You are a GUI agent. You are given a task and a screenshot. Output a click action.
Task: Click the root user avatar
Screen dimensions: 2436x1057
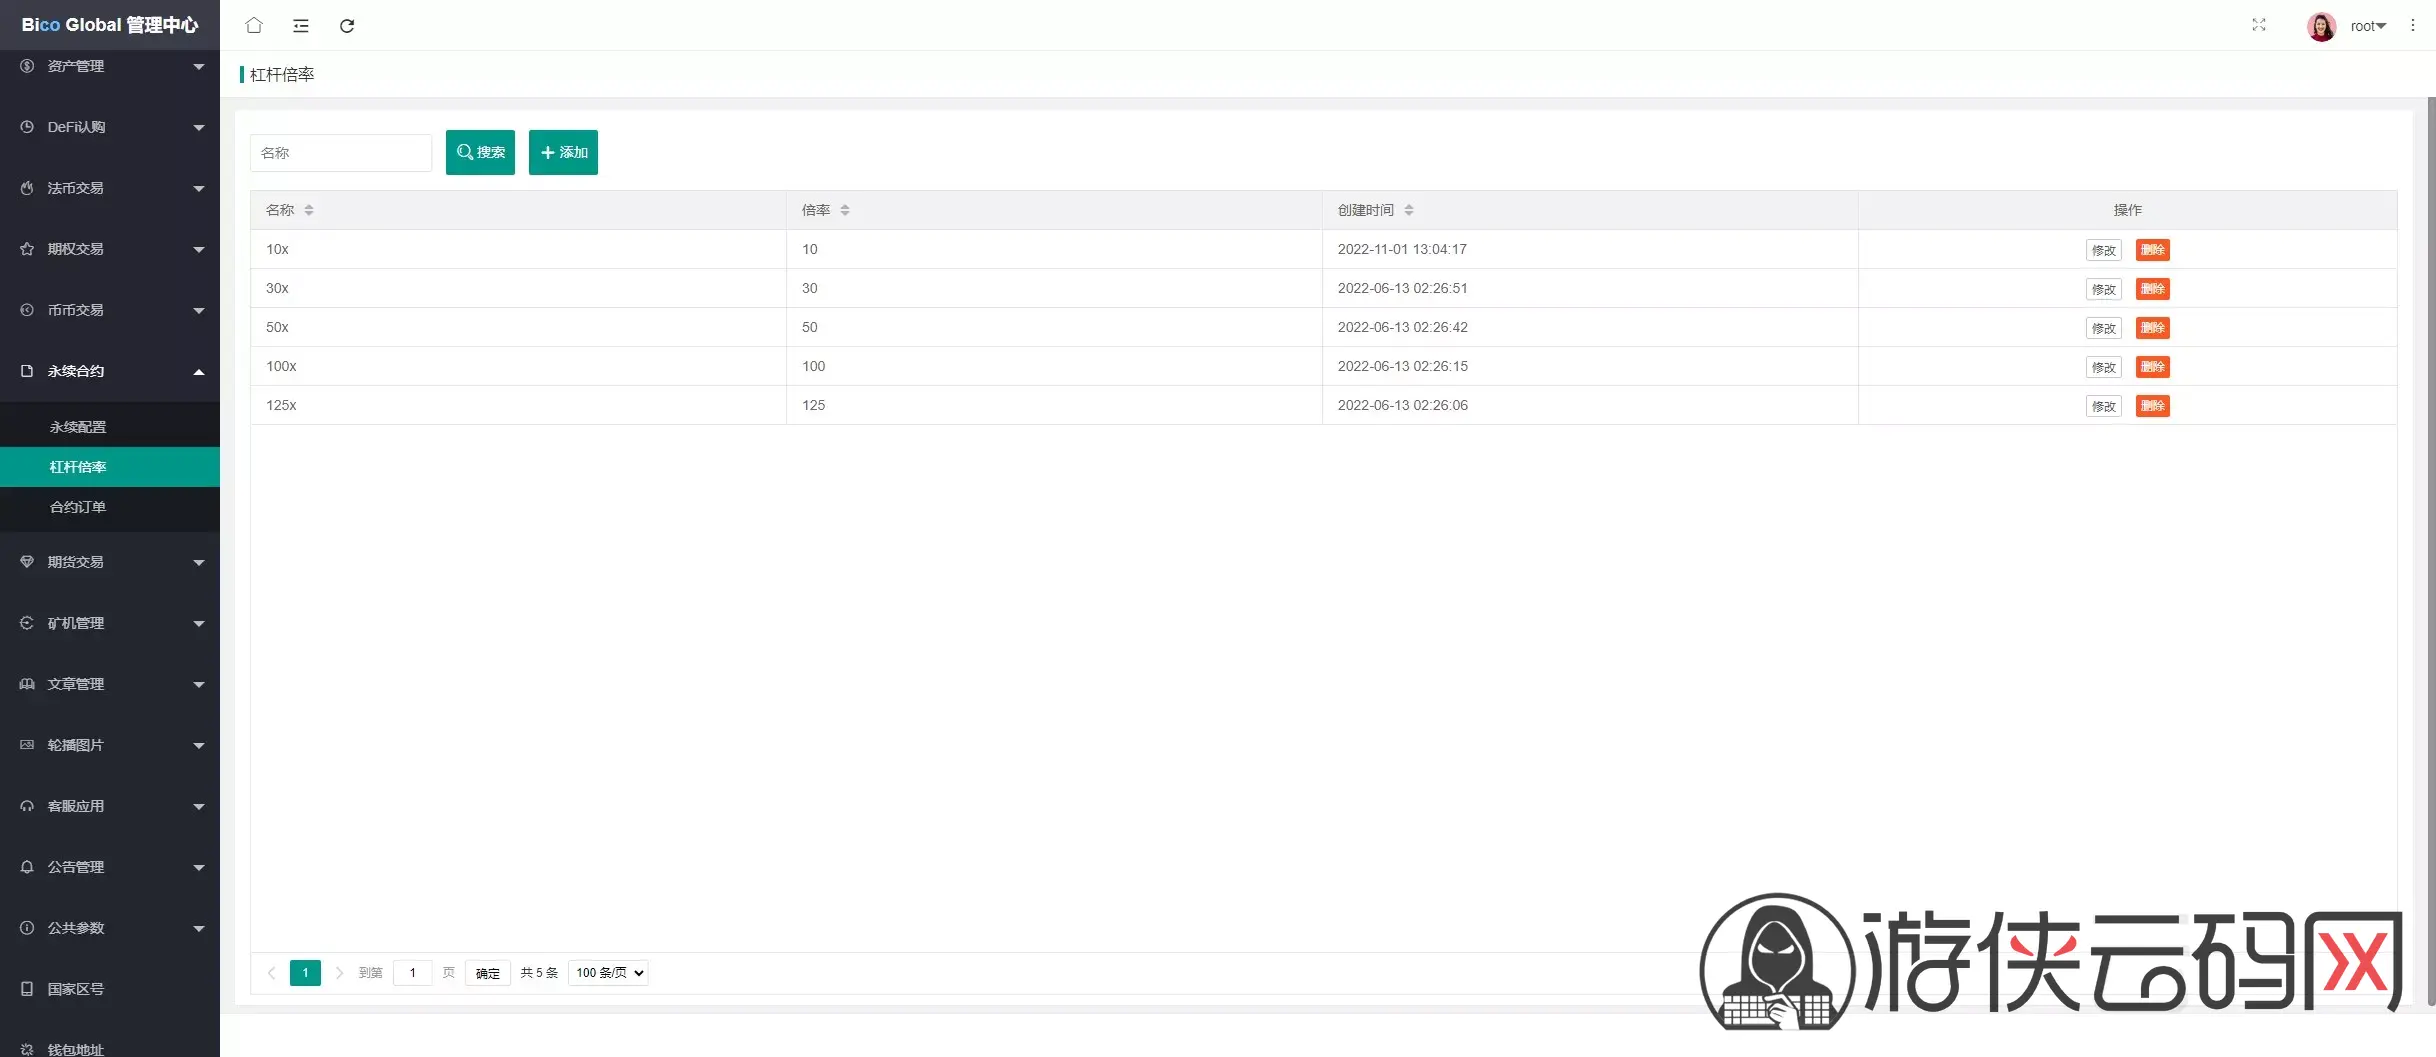tap(2321, 26)
